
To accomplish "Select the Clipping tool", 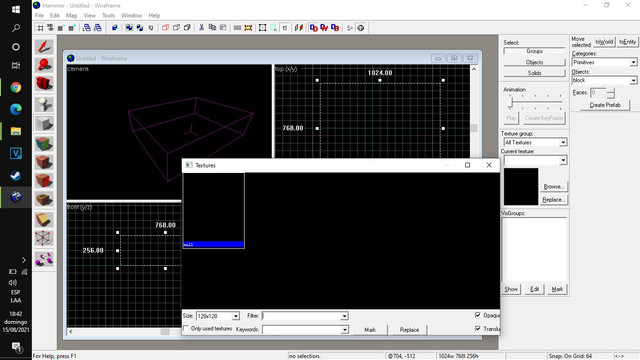I will click(44, 220).
